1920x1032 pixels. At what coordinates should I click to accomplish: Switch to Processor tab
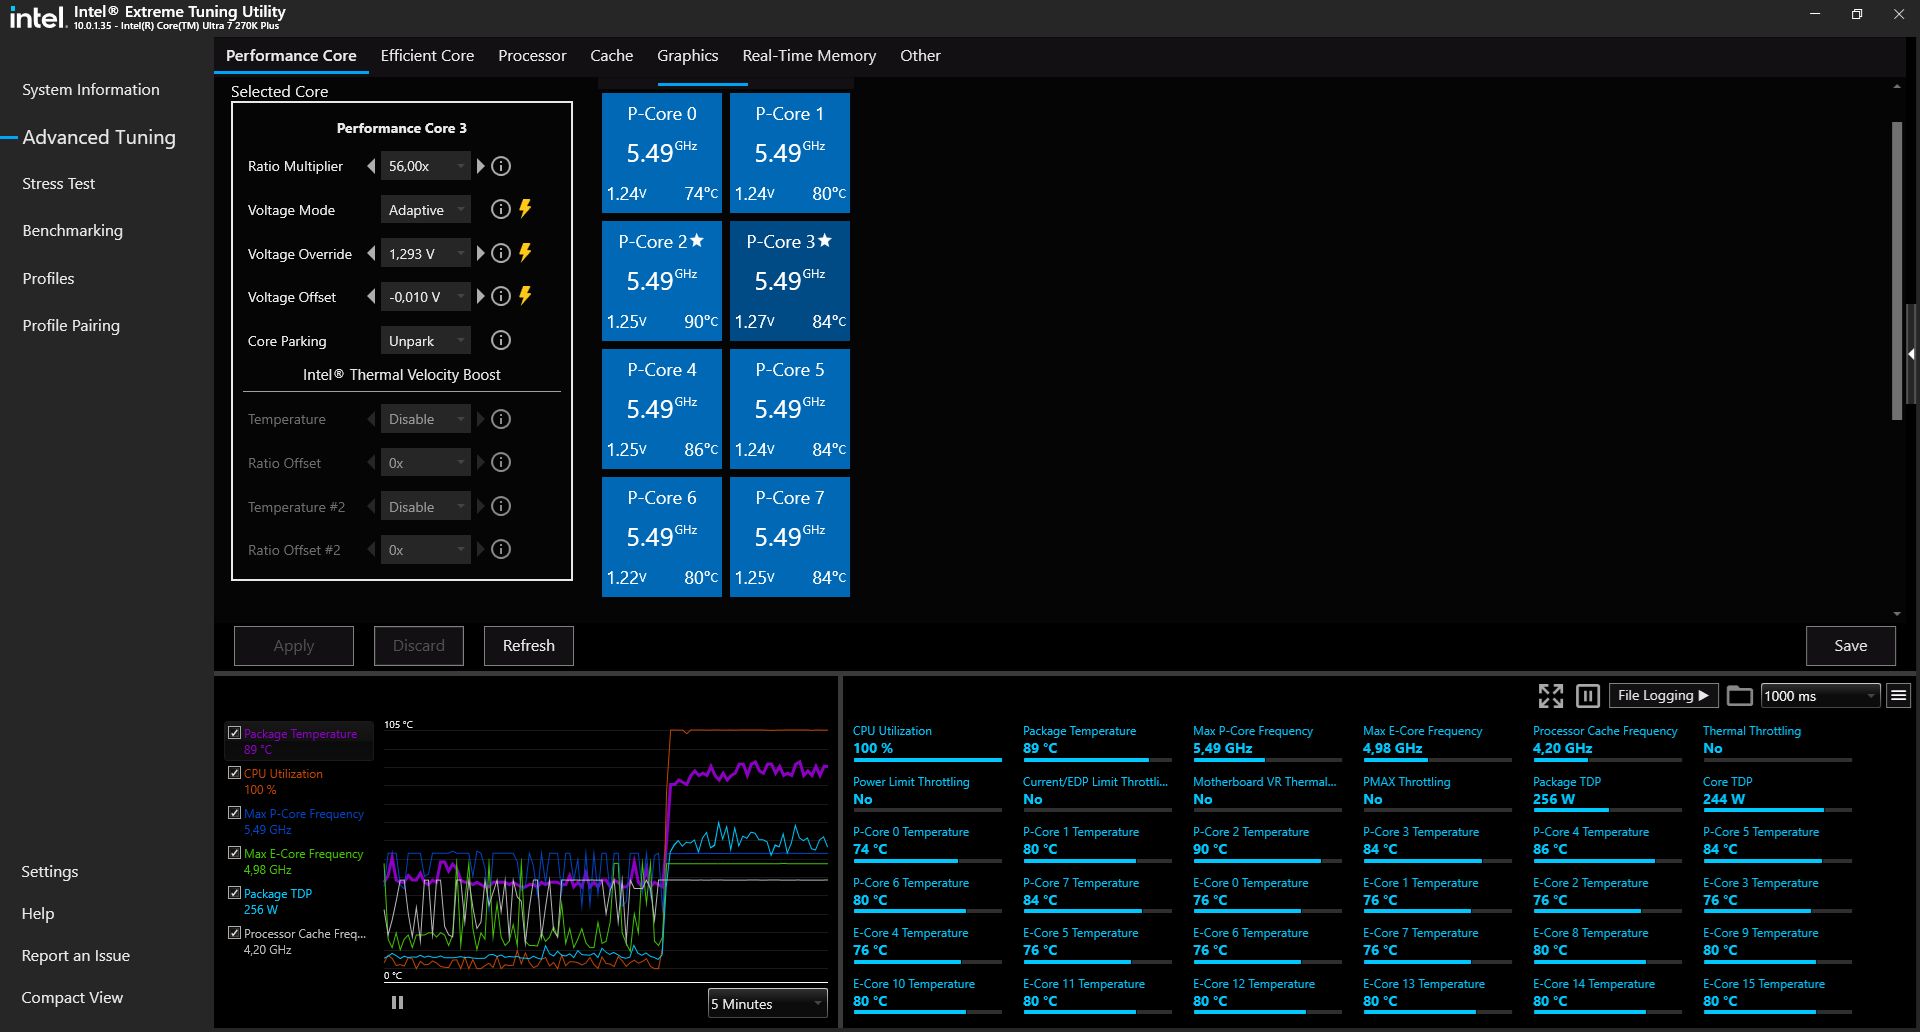tap(532, 56)
